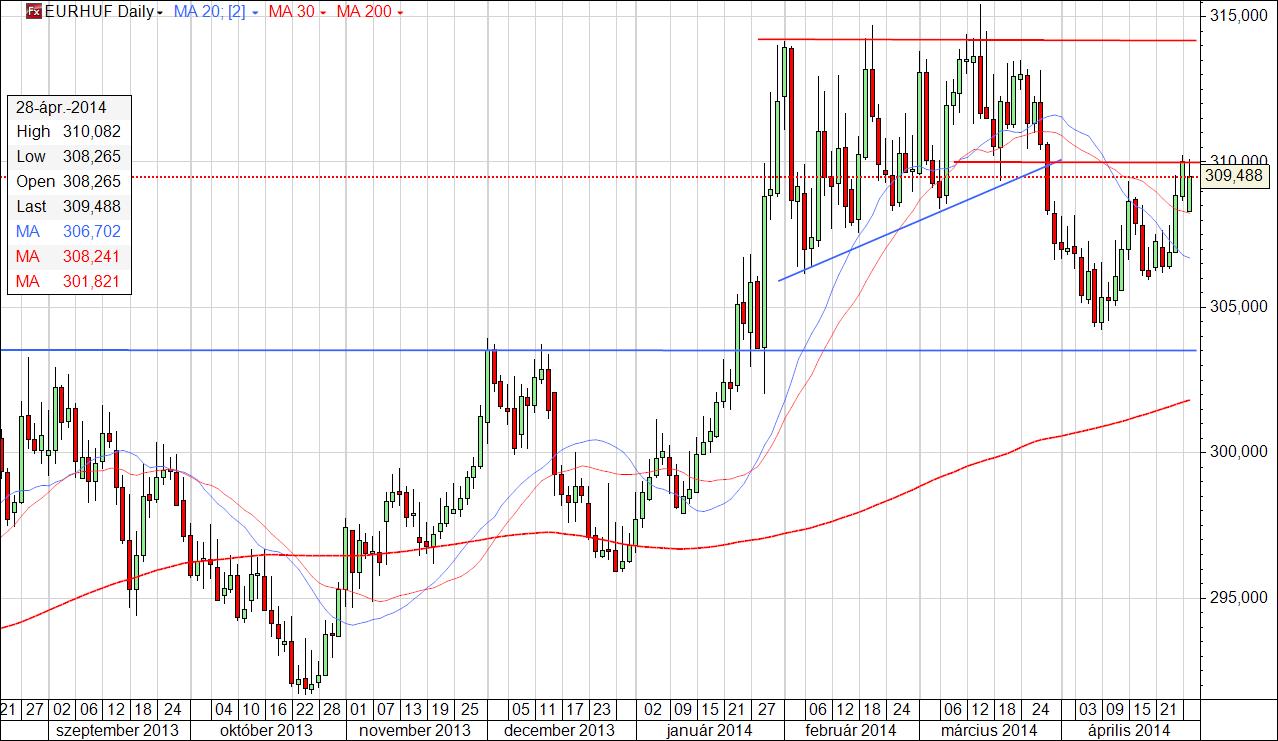1278x741 pixels.
Task: Click the blue MA 306,702 value
Action: [91, 232]
